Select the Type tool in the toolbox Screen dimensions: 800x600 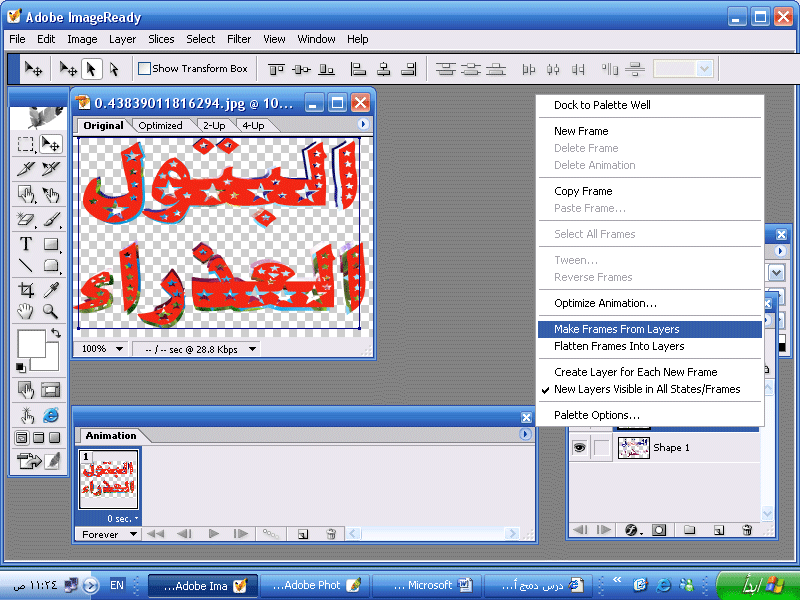(x=26, y=244)
